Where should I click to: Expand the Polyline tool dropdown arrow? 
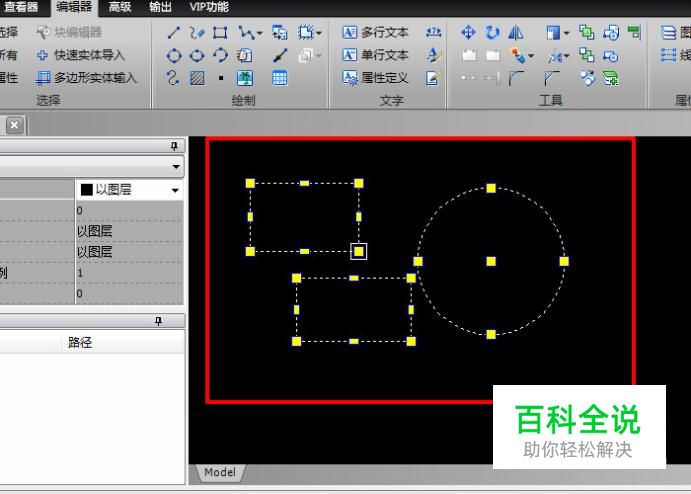(x=260, y=33)
